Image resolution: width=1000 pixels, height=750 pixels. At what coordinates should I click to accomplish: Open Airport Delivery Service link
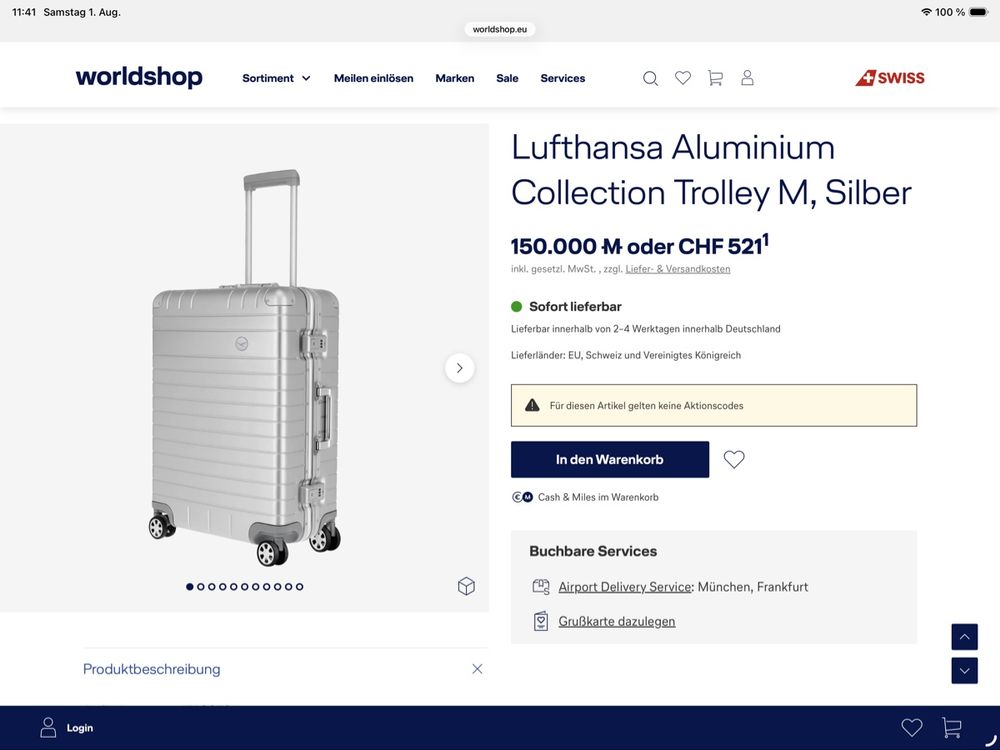point(624,587)
